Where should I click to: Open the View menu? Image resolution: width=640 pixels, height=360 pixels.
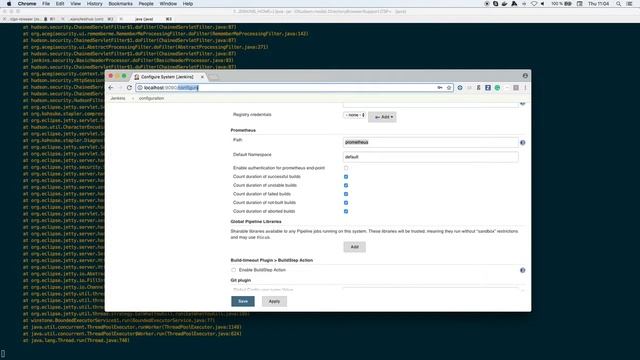76,4
